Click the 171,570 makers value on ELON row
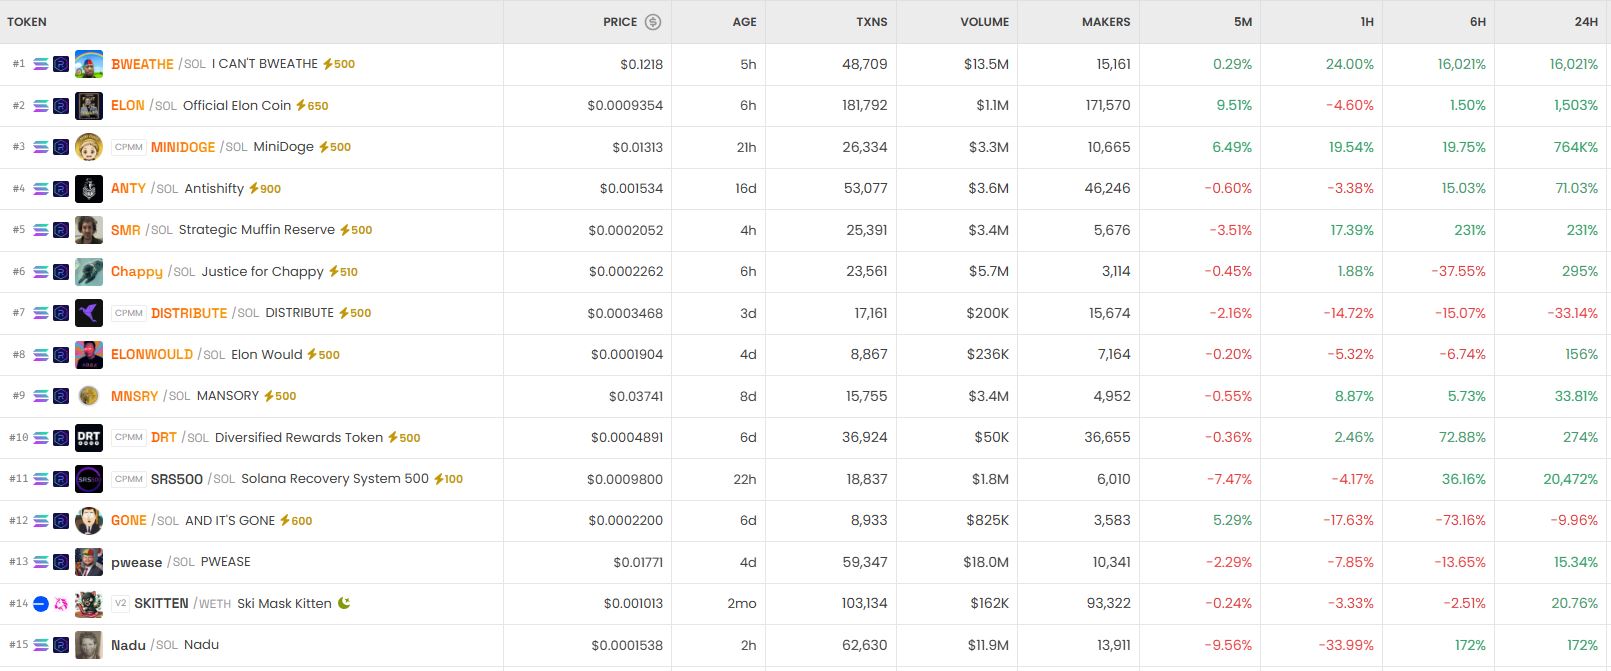 coord(1108,105)
